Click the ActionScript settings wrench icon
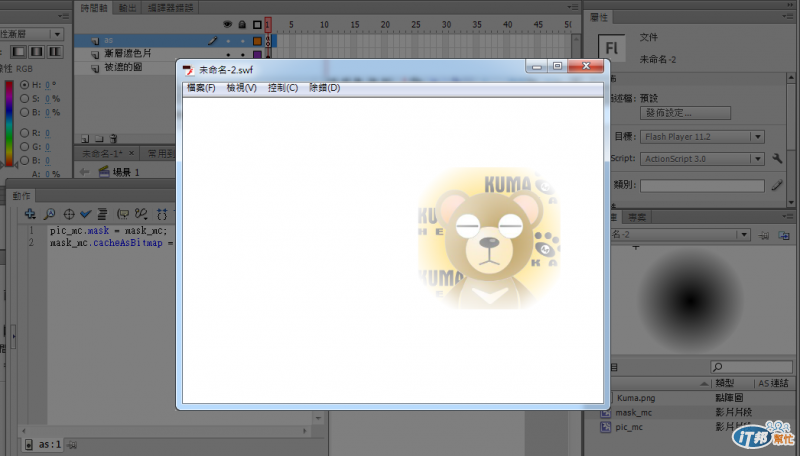 click(x=777, y=159)
